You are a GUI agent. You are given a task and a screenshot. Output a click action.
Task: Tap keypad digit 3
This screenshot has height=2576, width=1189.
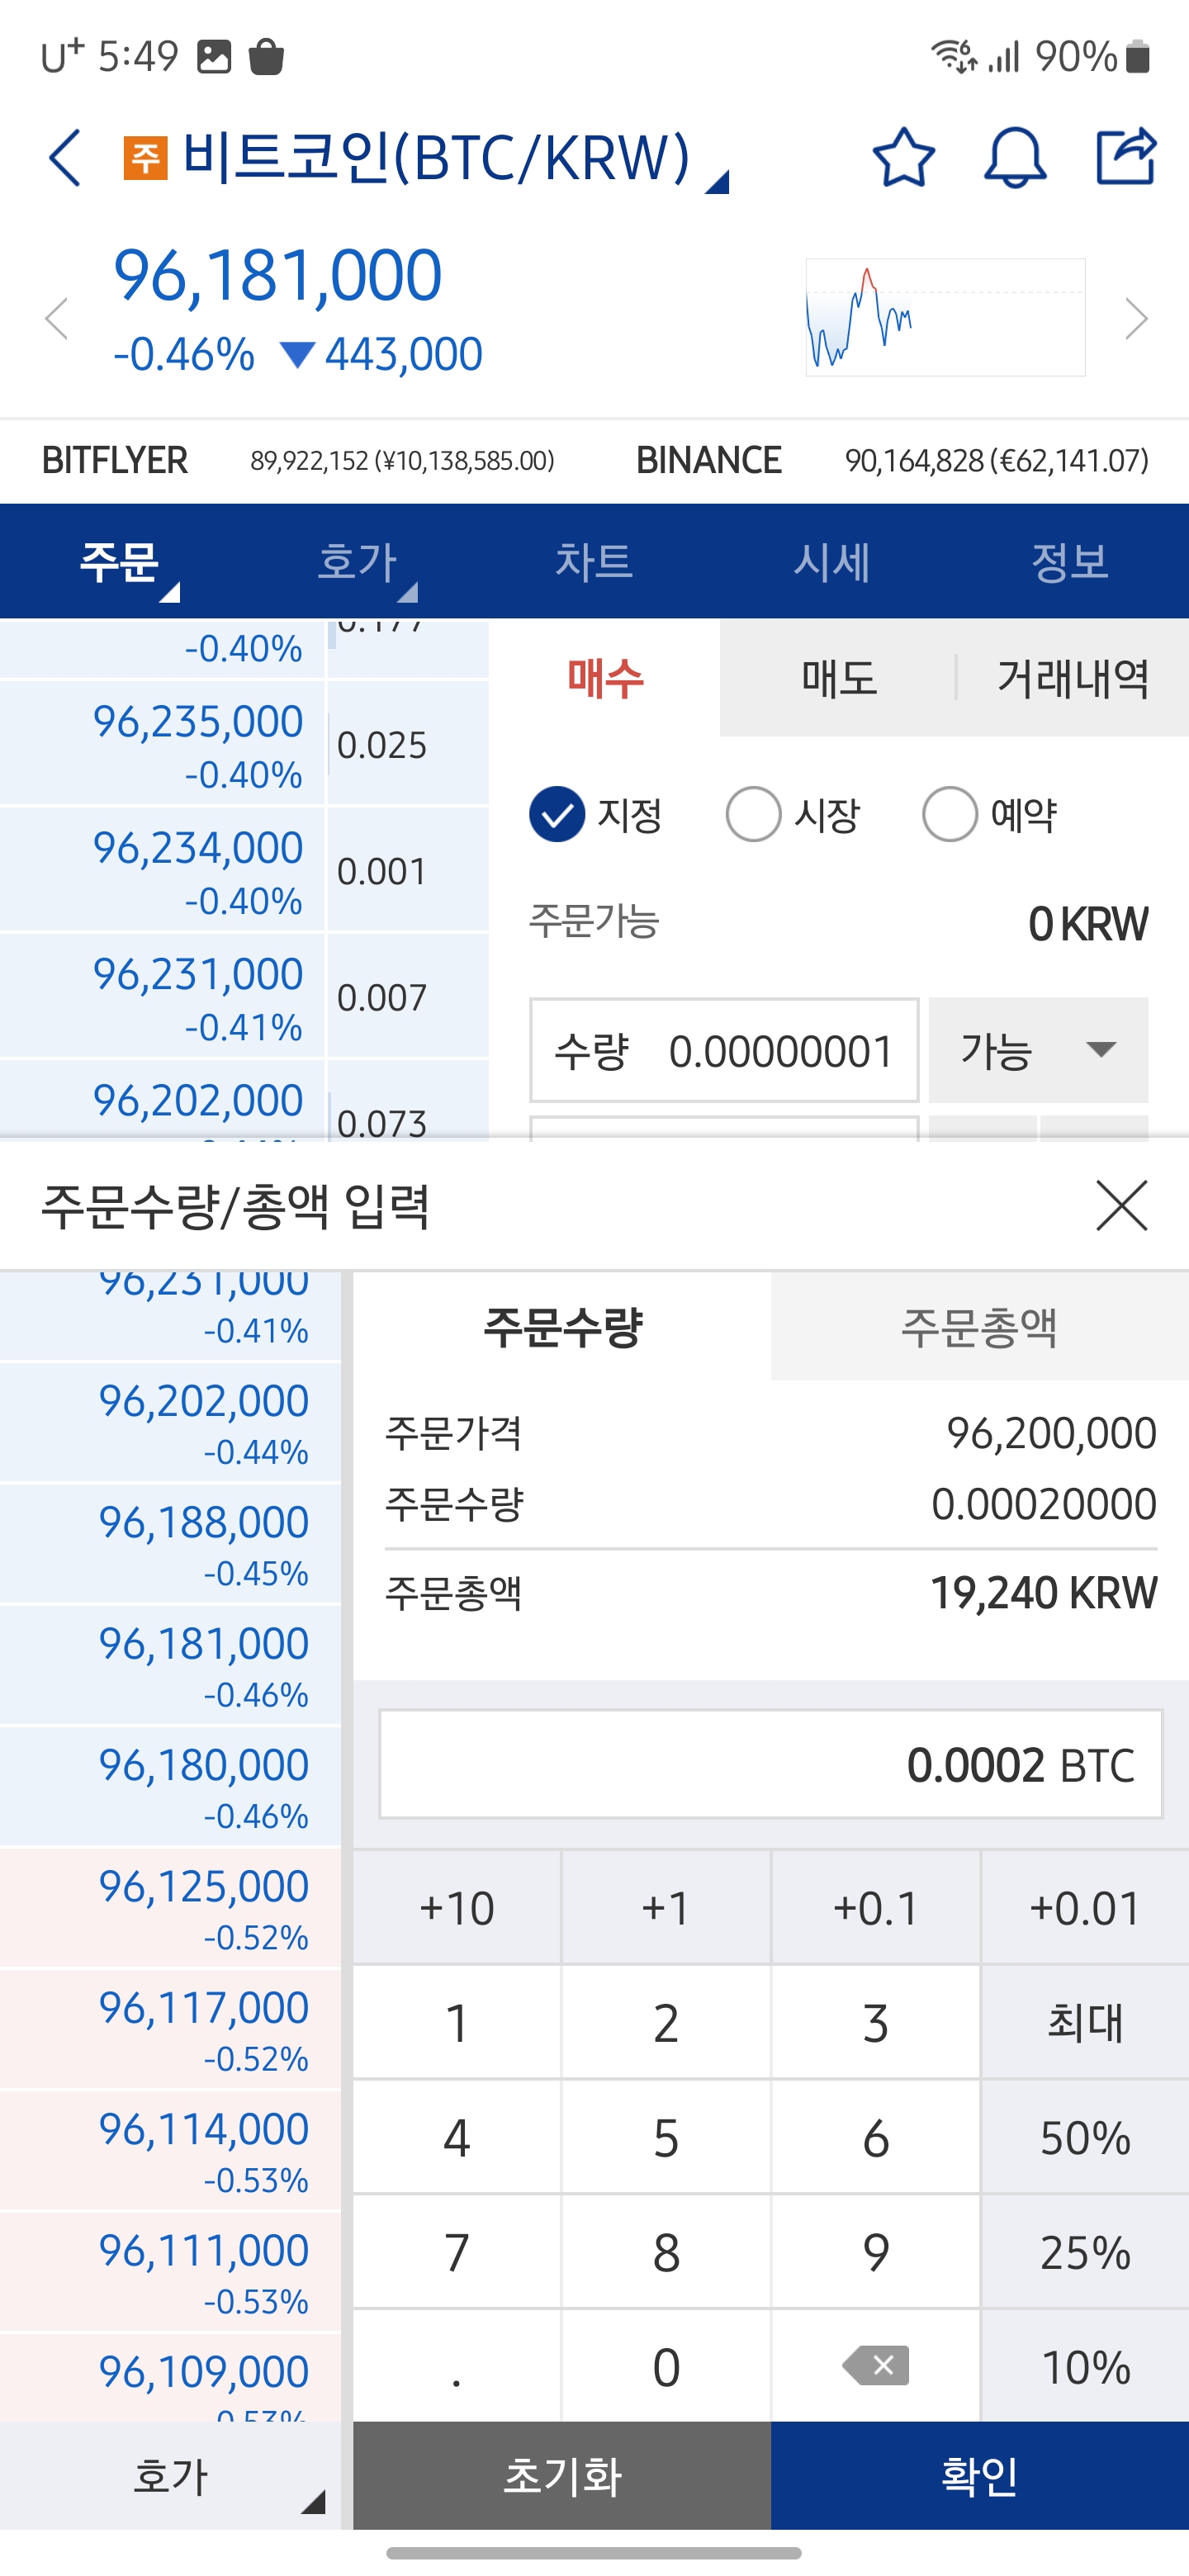(876, 2023)
